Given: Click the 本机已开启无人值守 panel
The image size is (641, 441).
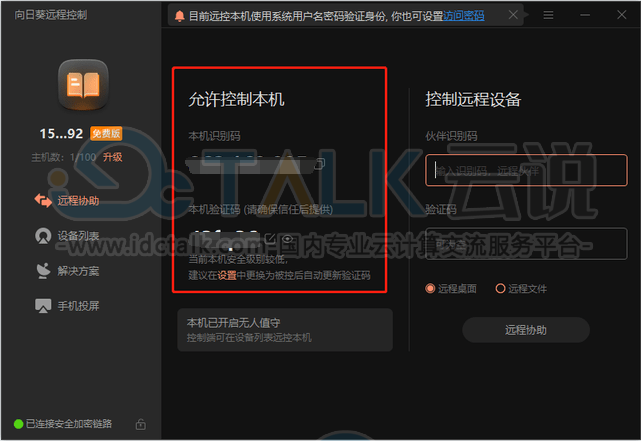Looking at the screenshot, I should pos(285,330).
